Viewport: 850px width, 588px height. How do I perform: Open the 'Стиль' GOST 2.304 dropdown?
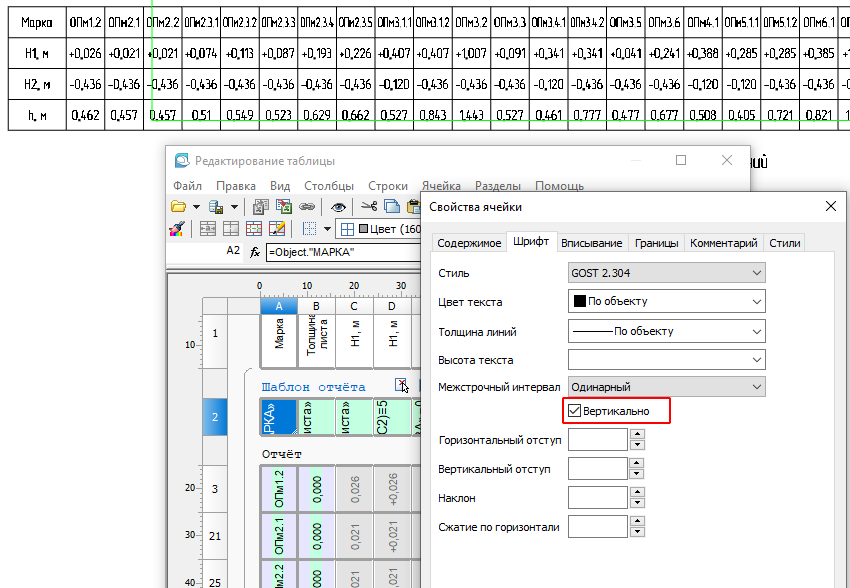(667, 273)
